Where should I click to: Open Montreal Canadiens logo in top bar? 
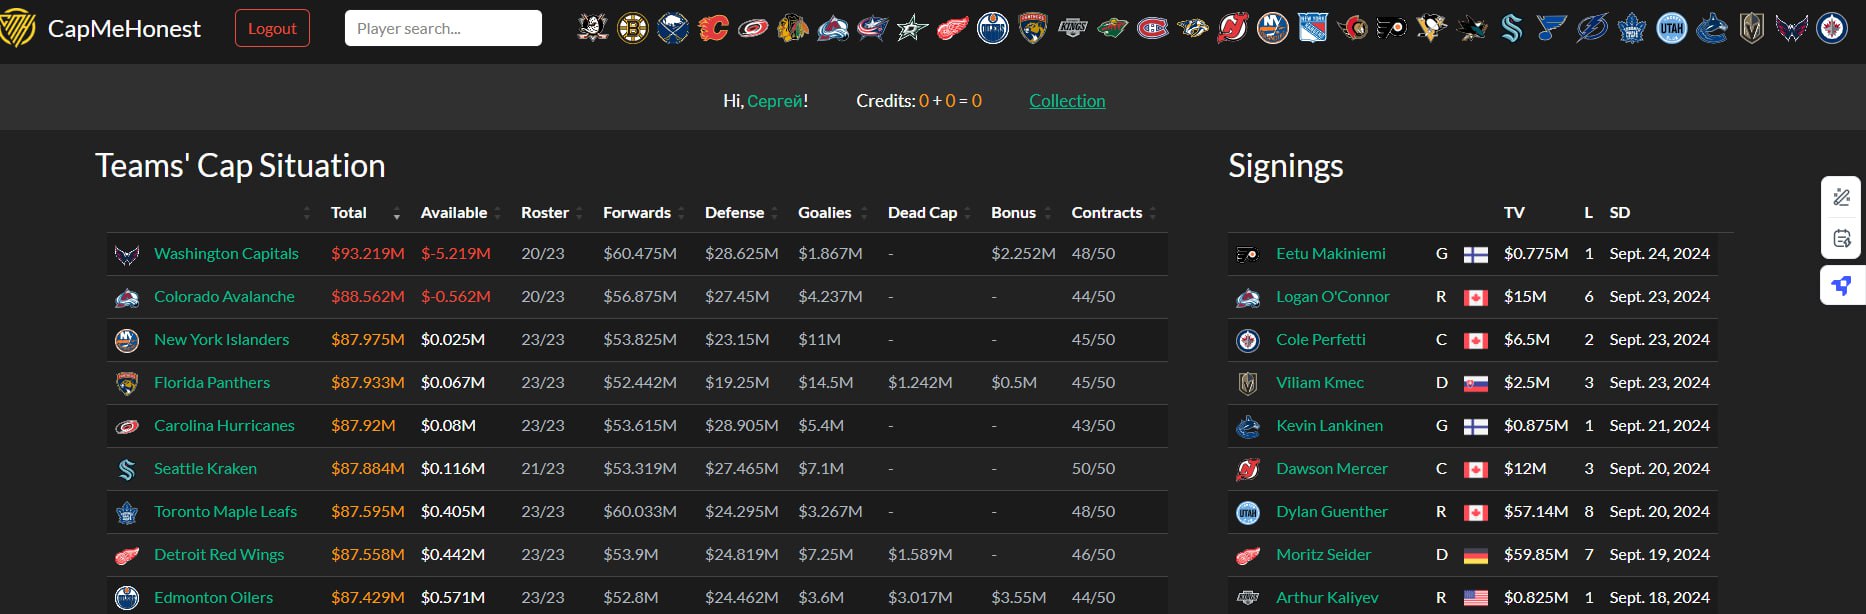[1153, 28]
